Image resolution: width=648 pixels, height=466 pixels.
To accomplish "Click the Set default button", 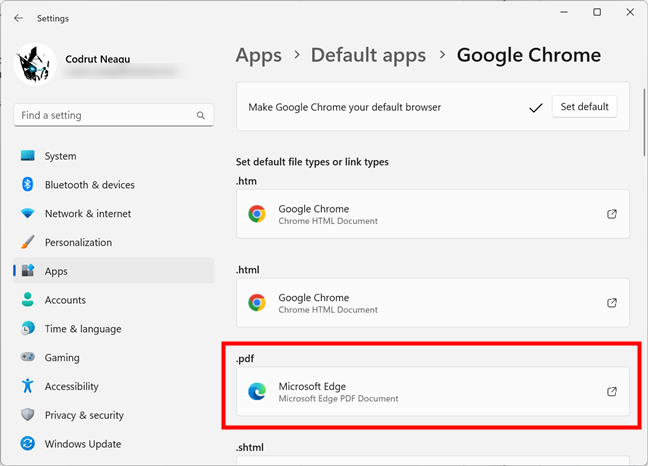I will click(584, 107).
